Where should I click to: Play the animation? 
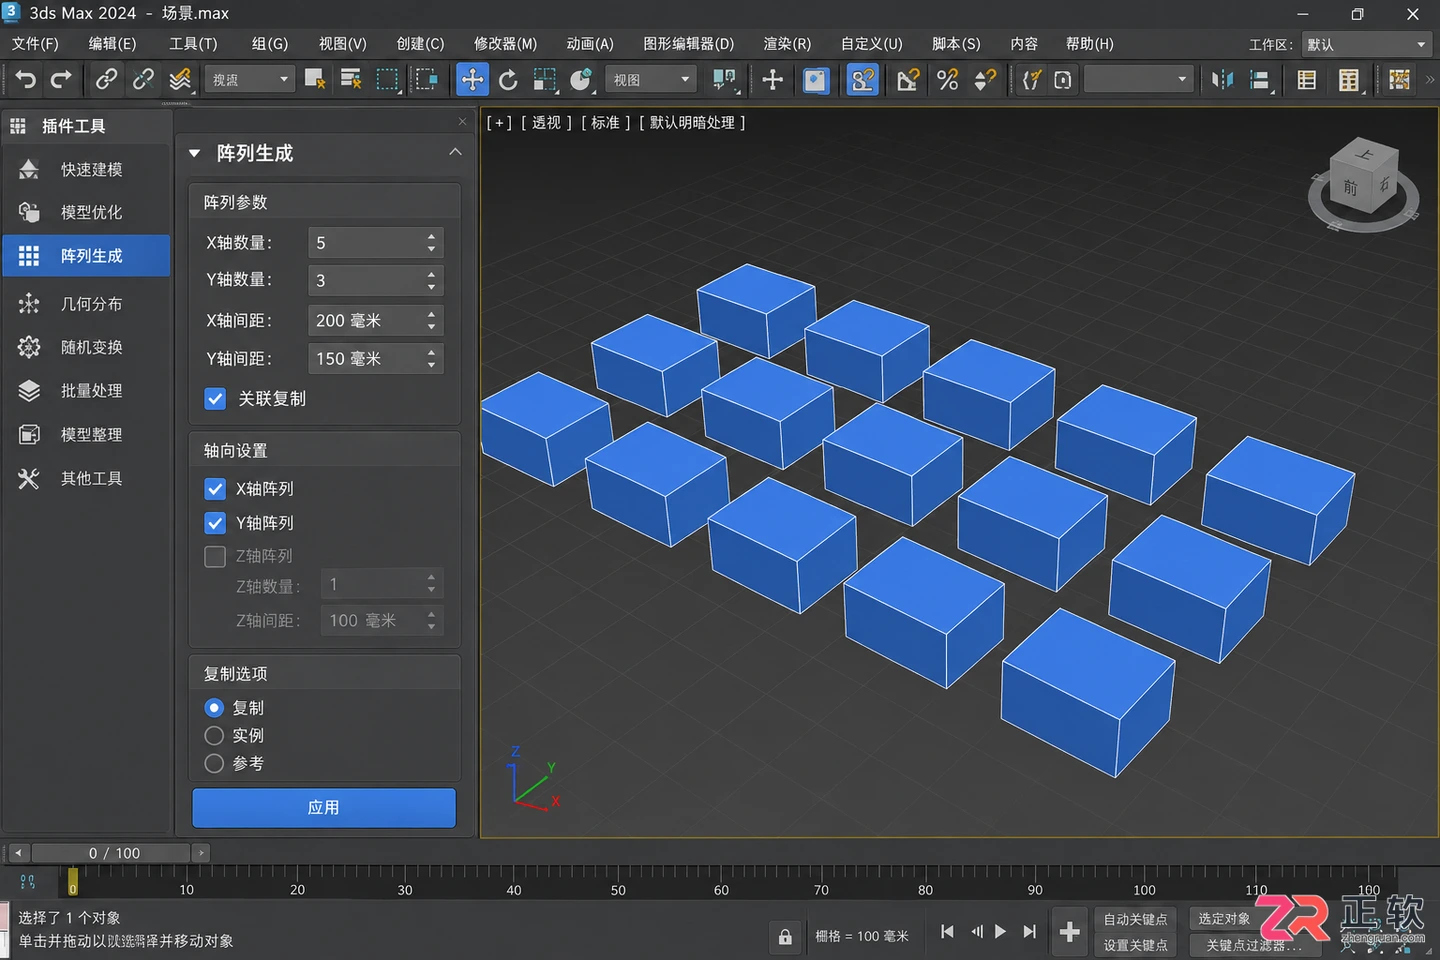coord(1000,932)
